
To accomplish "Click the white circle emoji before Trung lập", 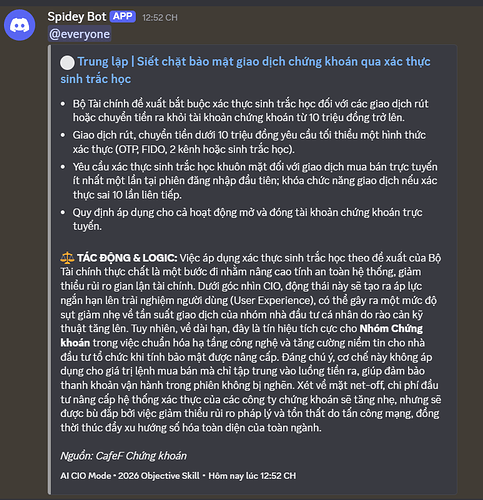I will click(x=67, y=63).
